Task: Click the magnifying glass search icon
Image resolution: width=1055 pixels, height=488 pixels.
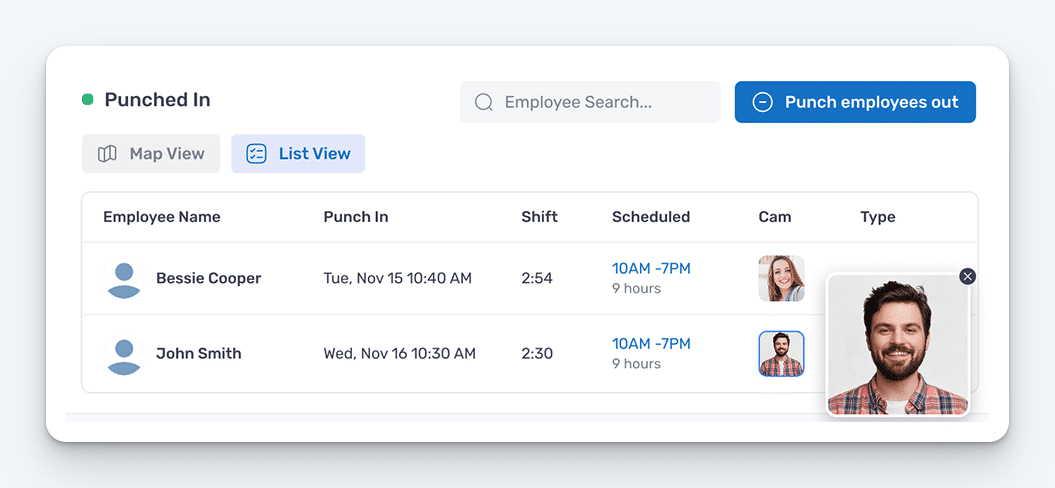Action: 484,102
